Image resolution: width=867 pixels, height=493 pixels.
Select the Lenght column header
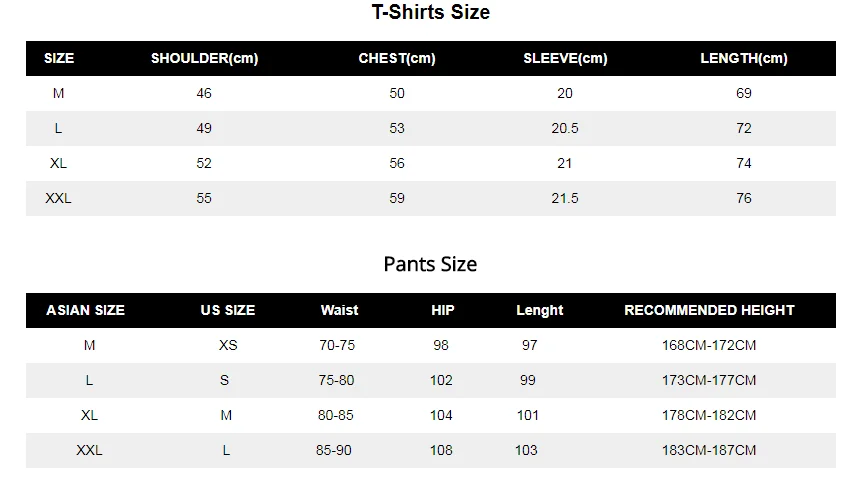540,311
